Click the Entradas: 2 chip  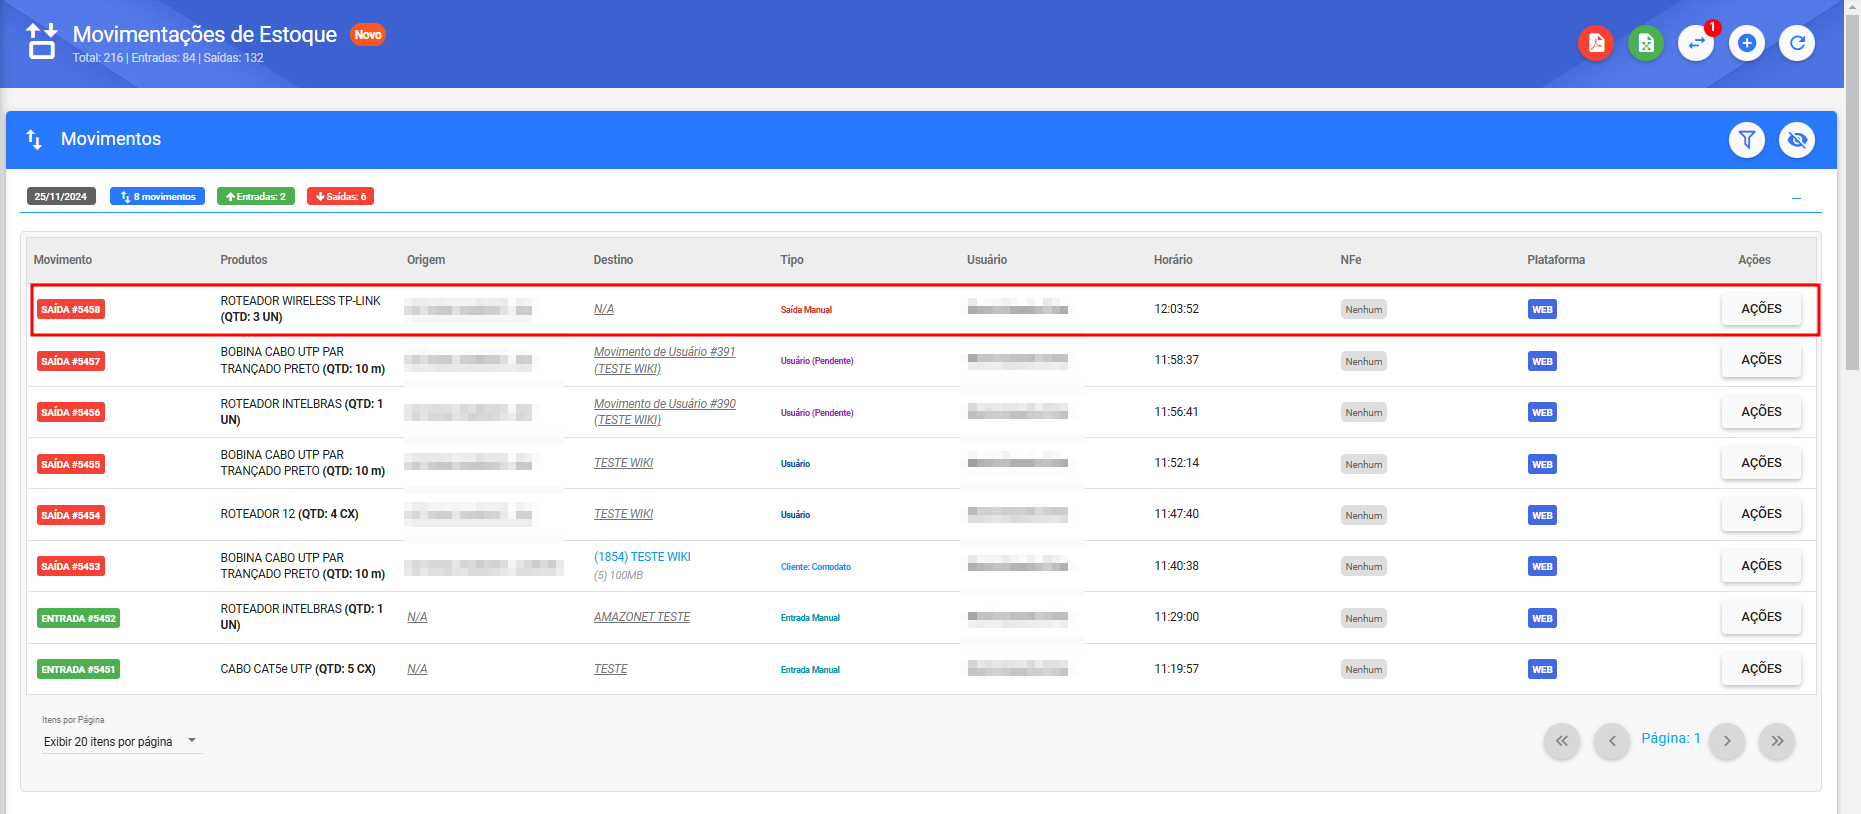click(x=255, y=197)
